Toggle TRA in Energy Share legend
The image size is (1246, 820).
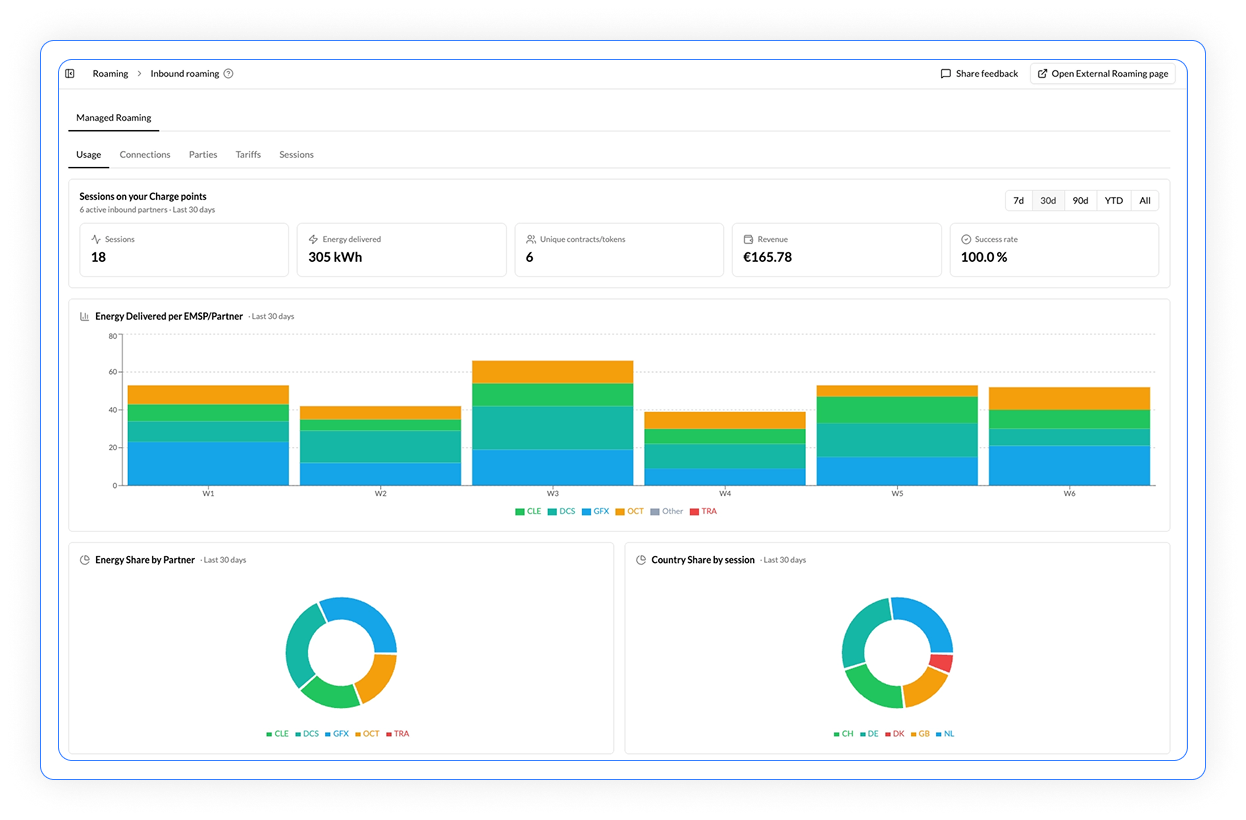396,734
